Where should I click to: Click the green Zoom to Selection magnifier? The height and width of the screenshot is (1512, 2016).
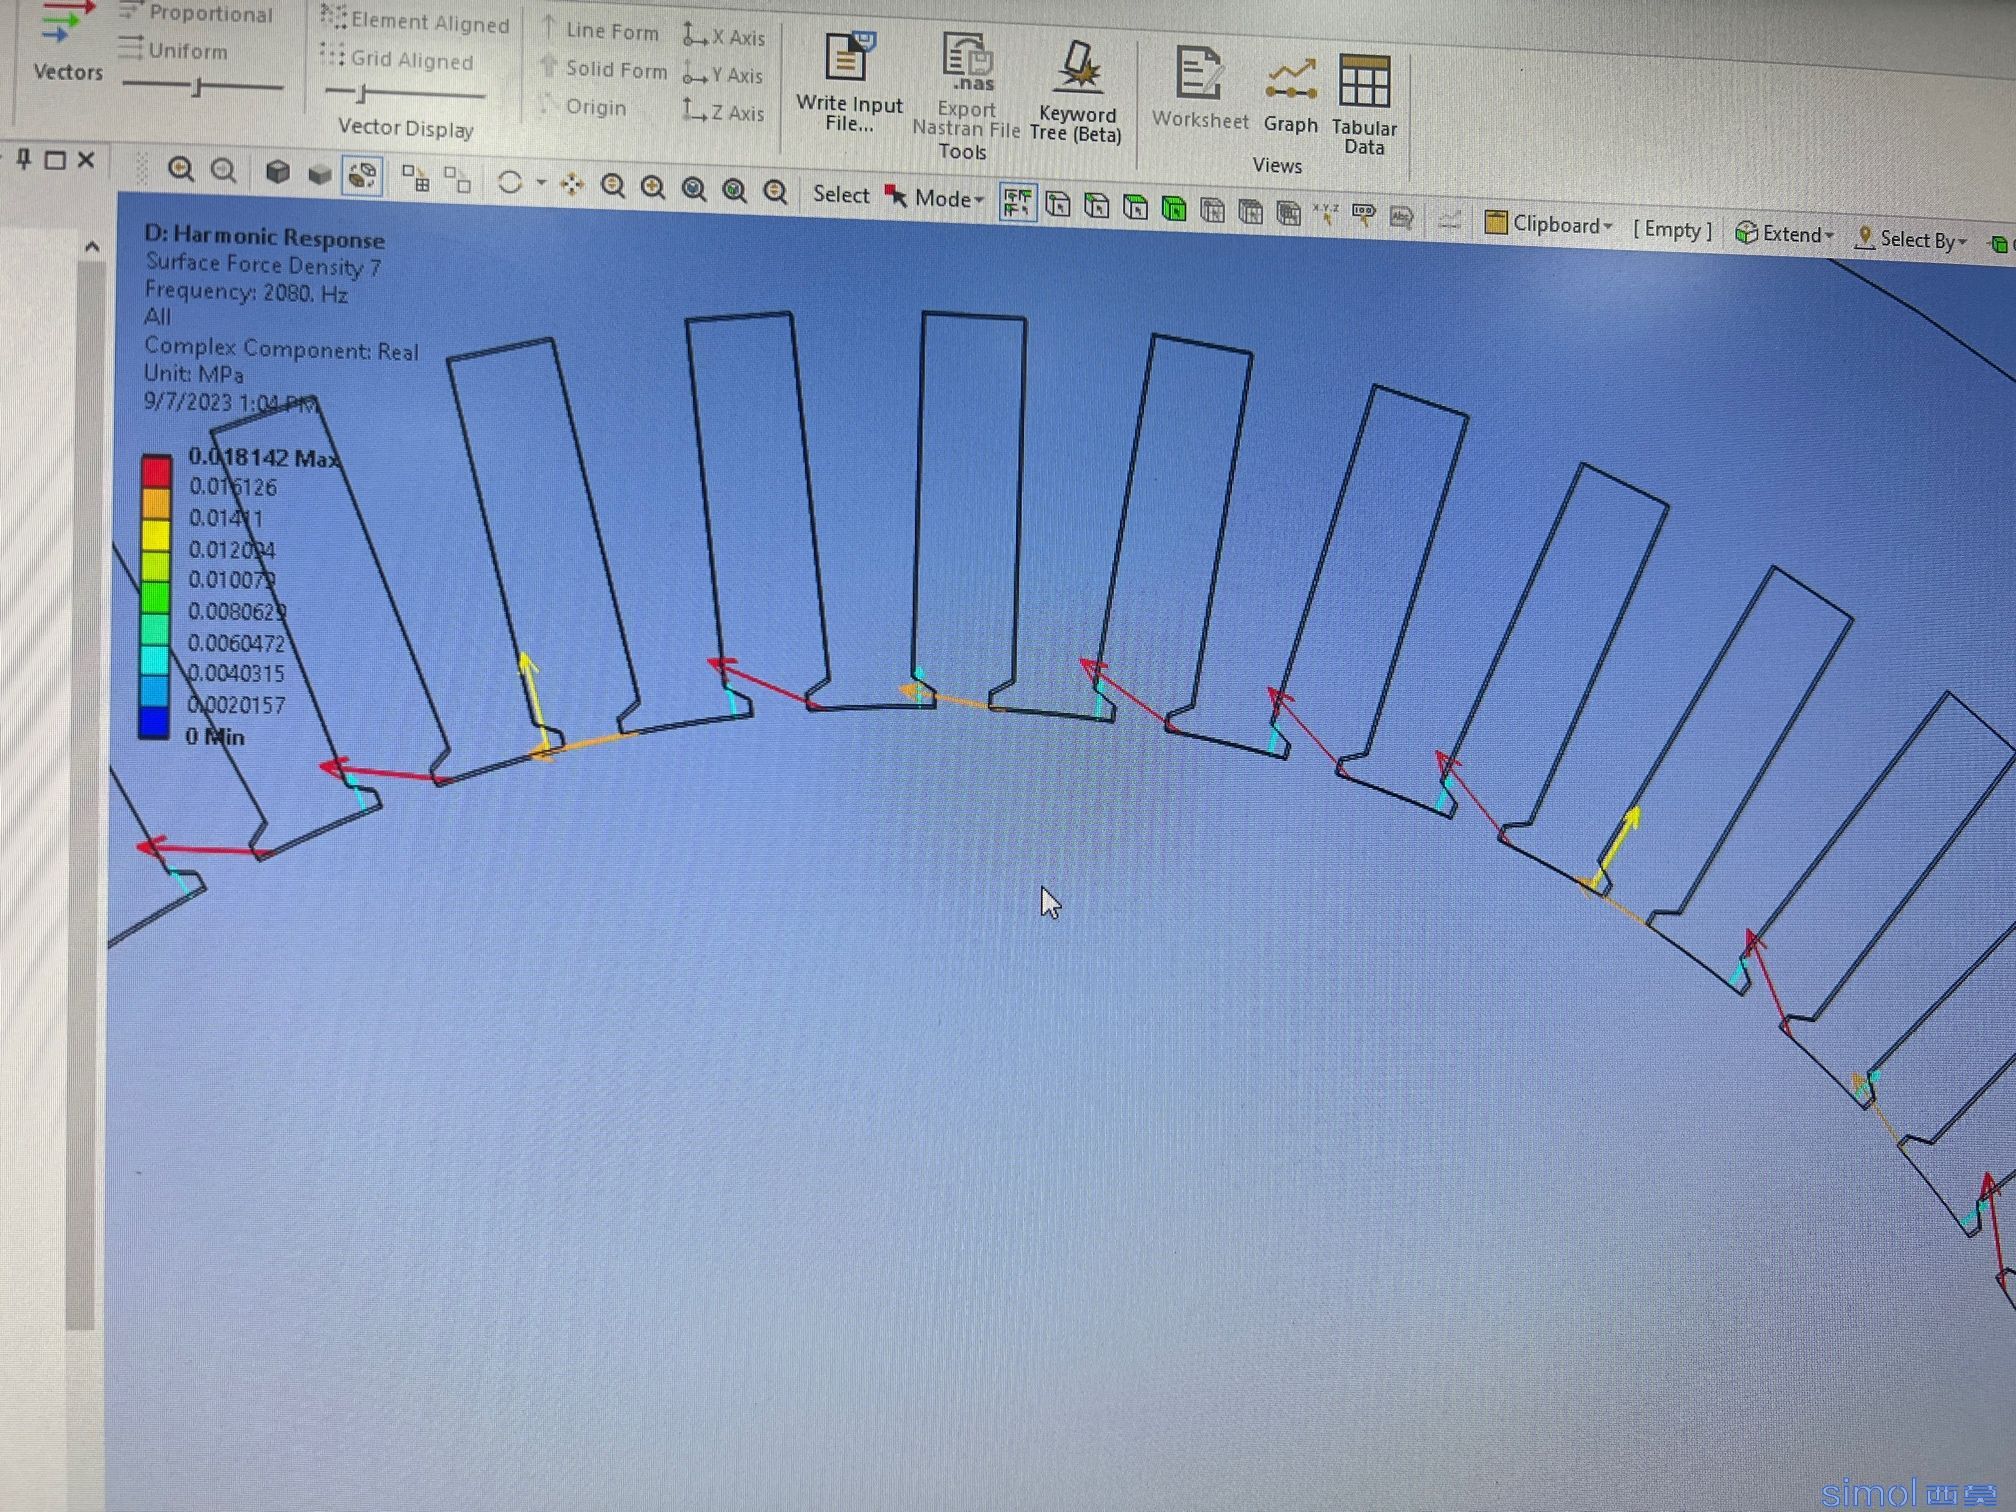[x=735, y=190]
